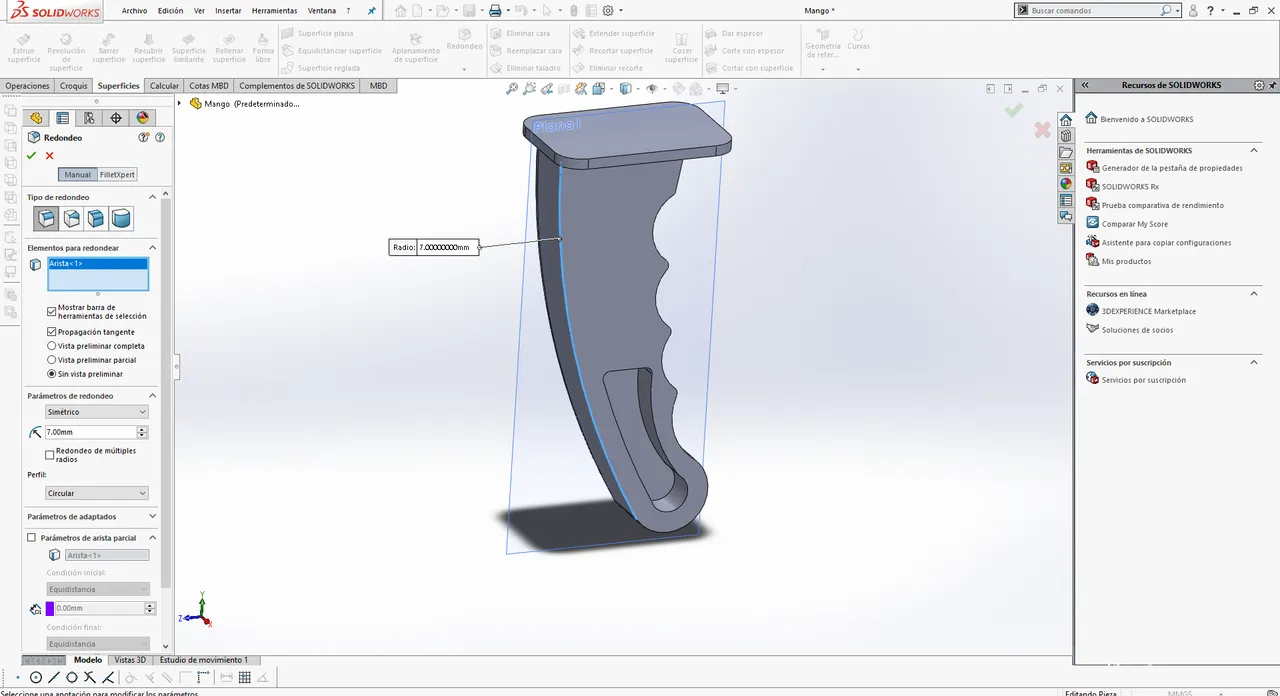
Task: Toggle Mostrar barra de herramientas de selección
Action: tap(52, 311)
